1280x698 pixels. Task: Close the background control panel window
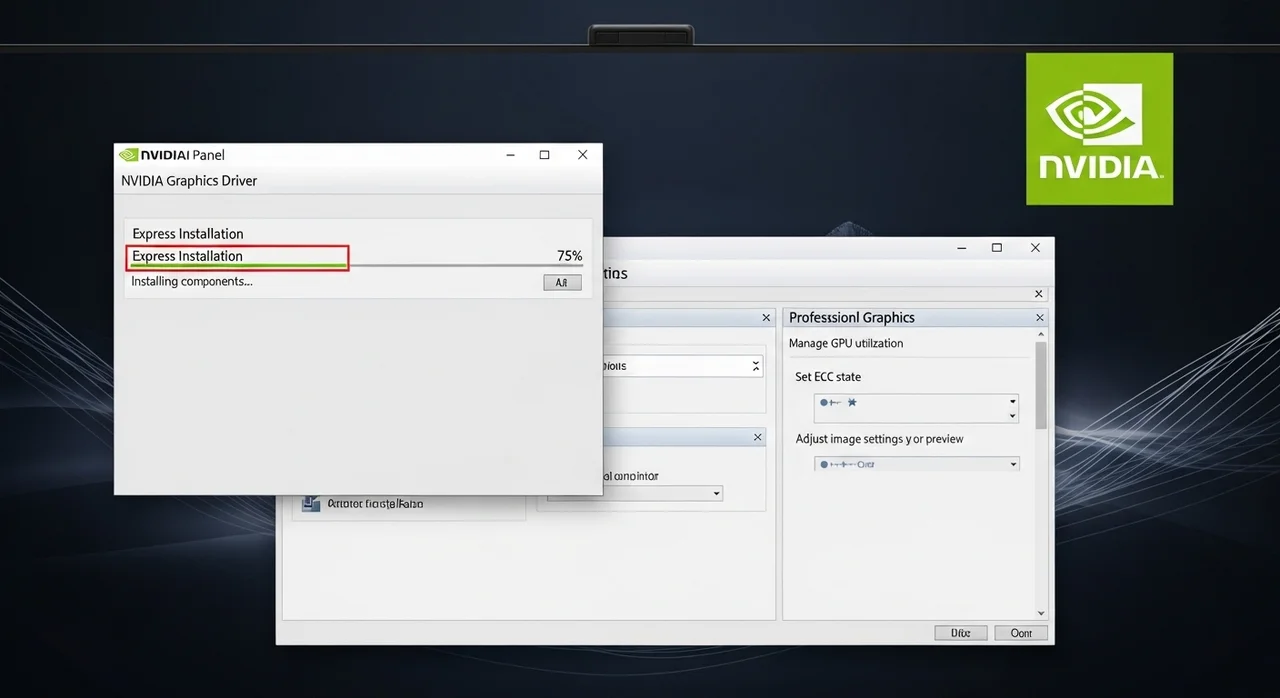tap(1036, 247)
